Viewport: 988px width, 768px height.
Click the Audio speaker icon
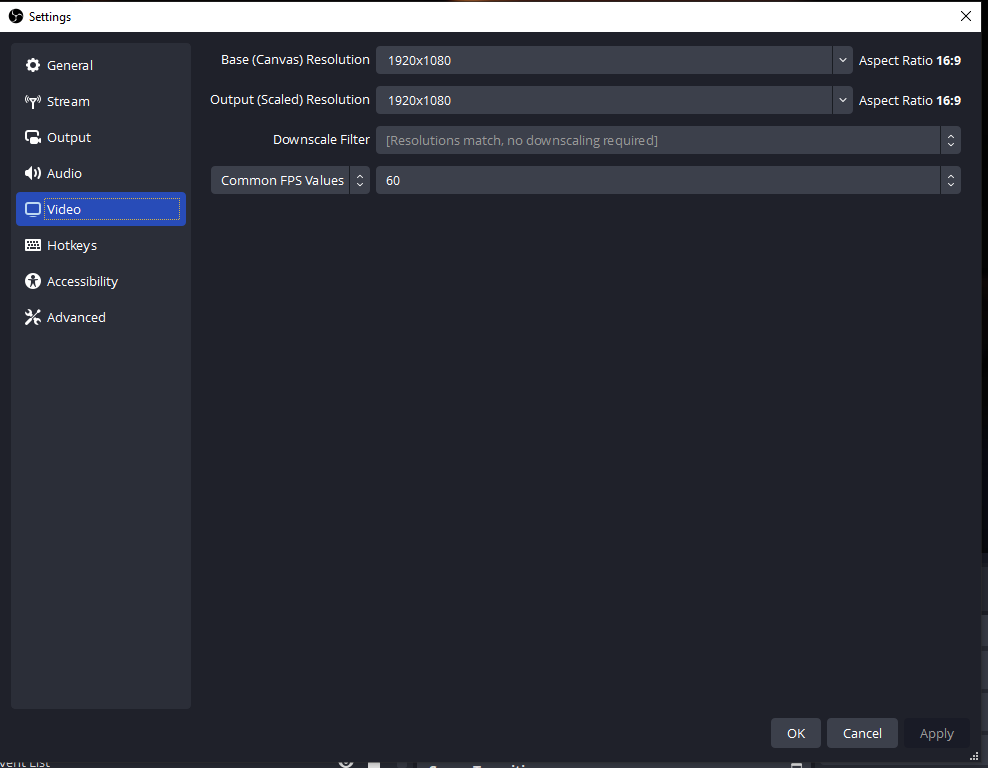pyautogui.click(x=33, y=173)
